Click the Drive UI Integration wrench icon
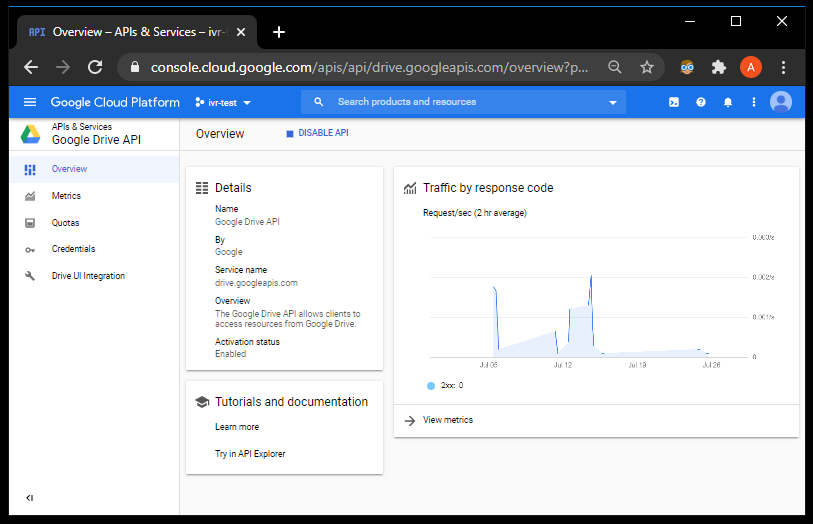The image size is (813, 524). 30,276
